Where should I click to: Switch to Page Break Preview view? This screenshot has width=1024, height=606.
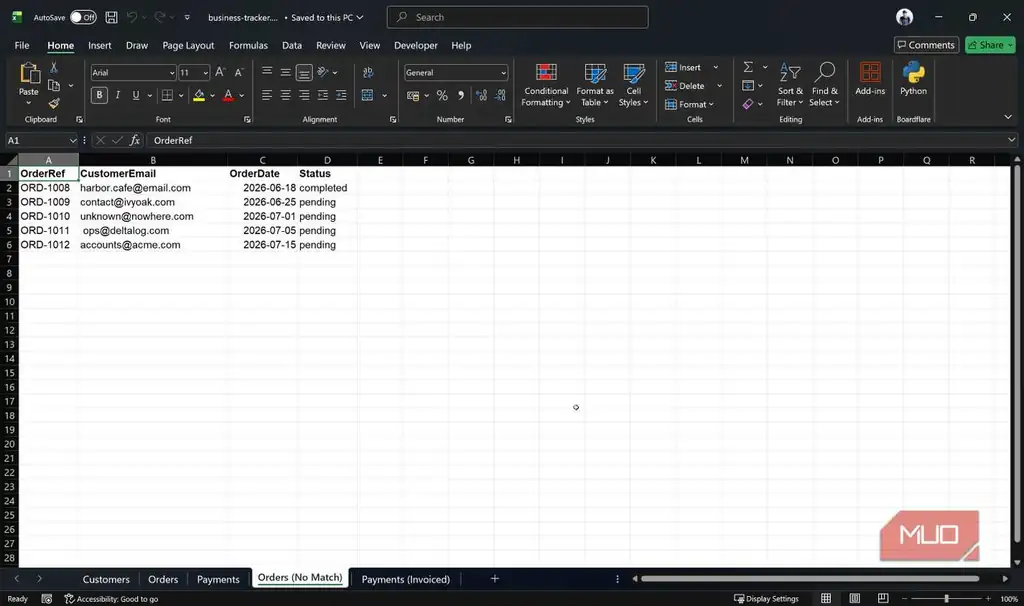(883, 598)
